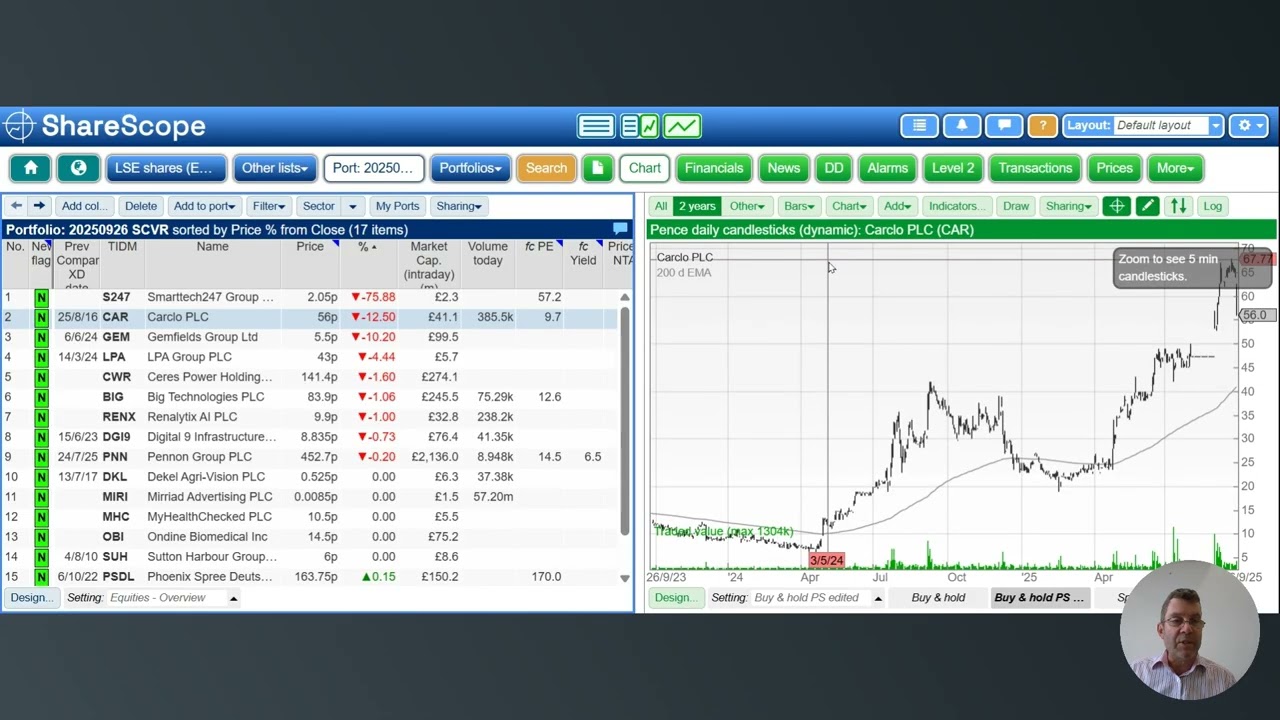Open the Indicators... dialog
The width and height of the screenshot is (1280, 720).
click(x=955, y=206)
